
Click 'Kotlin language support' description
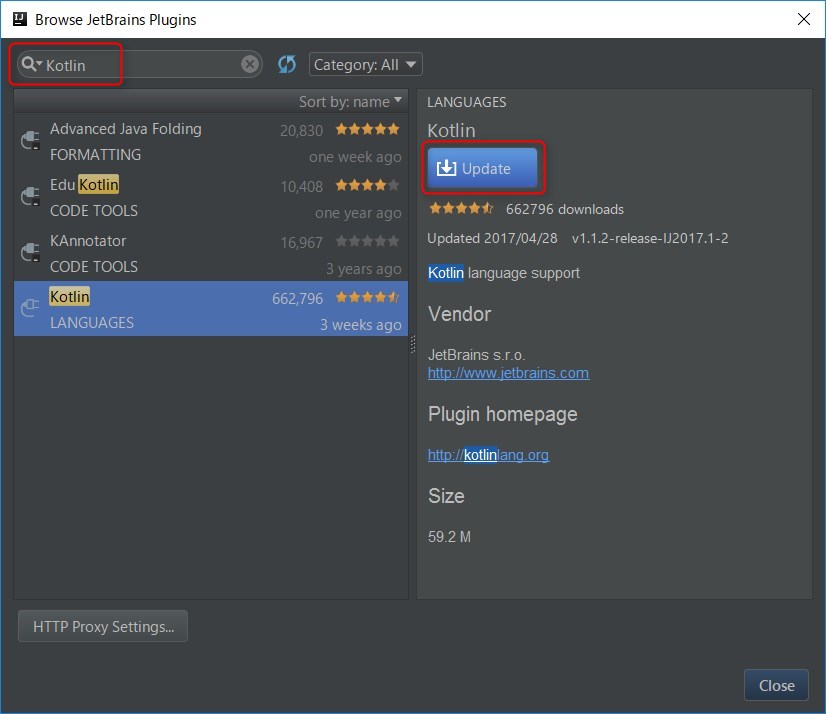coord(504,273)
